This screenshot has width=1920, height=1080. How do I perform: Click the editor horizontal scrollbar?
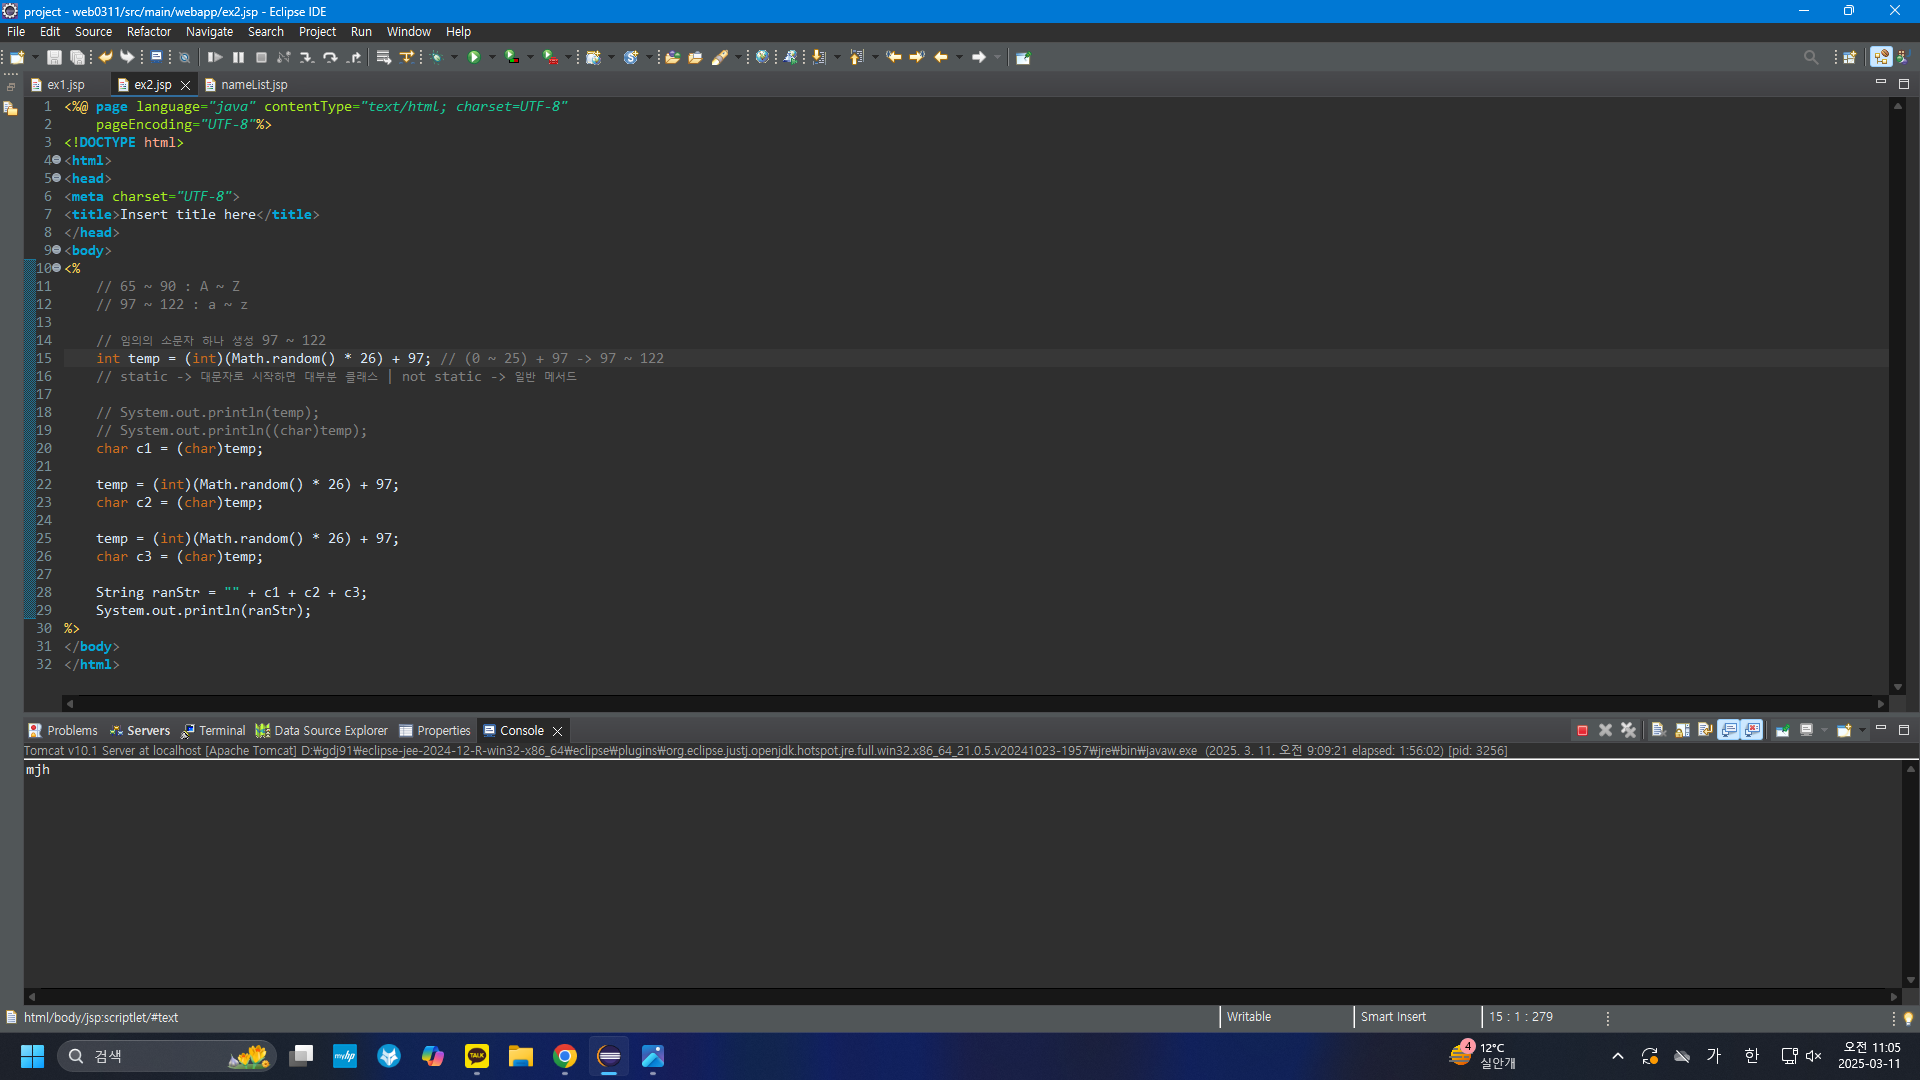click(x=975, y=704)
